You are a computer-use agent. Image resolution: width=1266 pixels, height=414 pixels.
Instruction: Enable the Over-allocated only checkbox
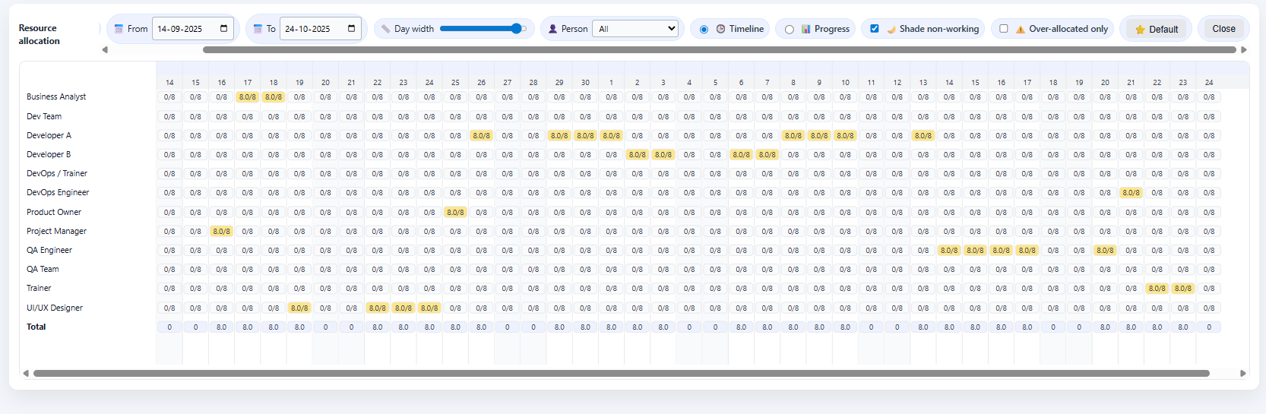(x=1004, y=29)
